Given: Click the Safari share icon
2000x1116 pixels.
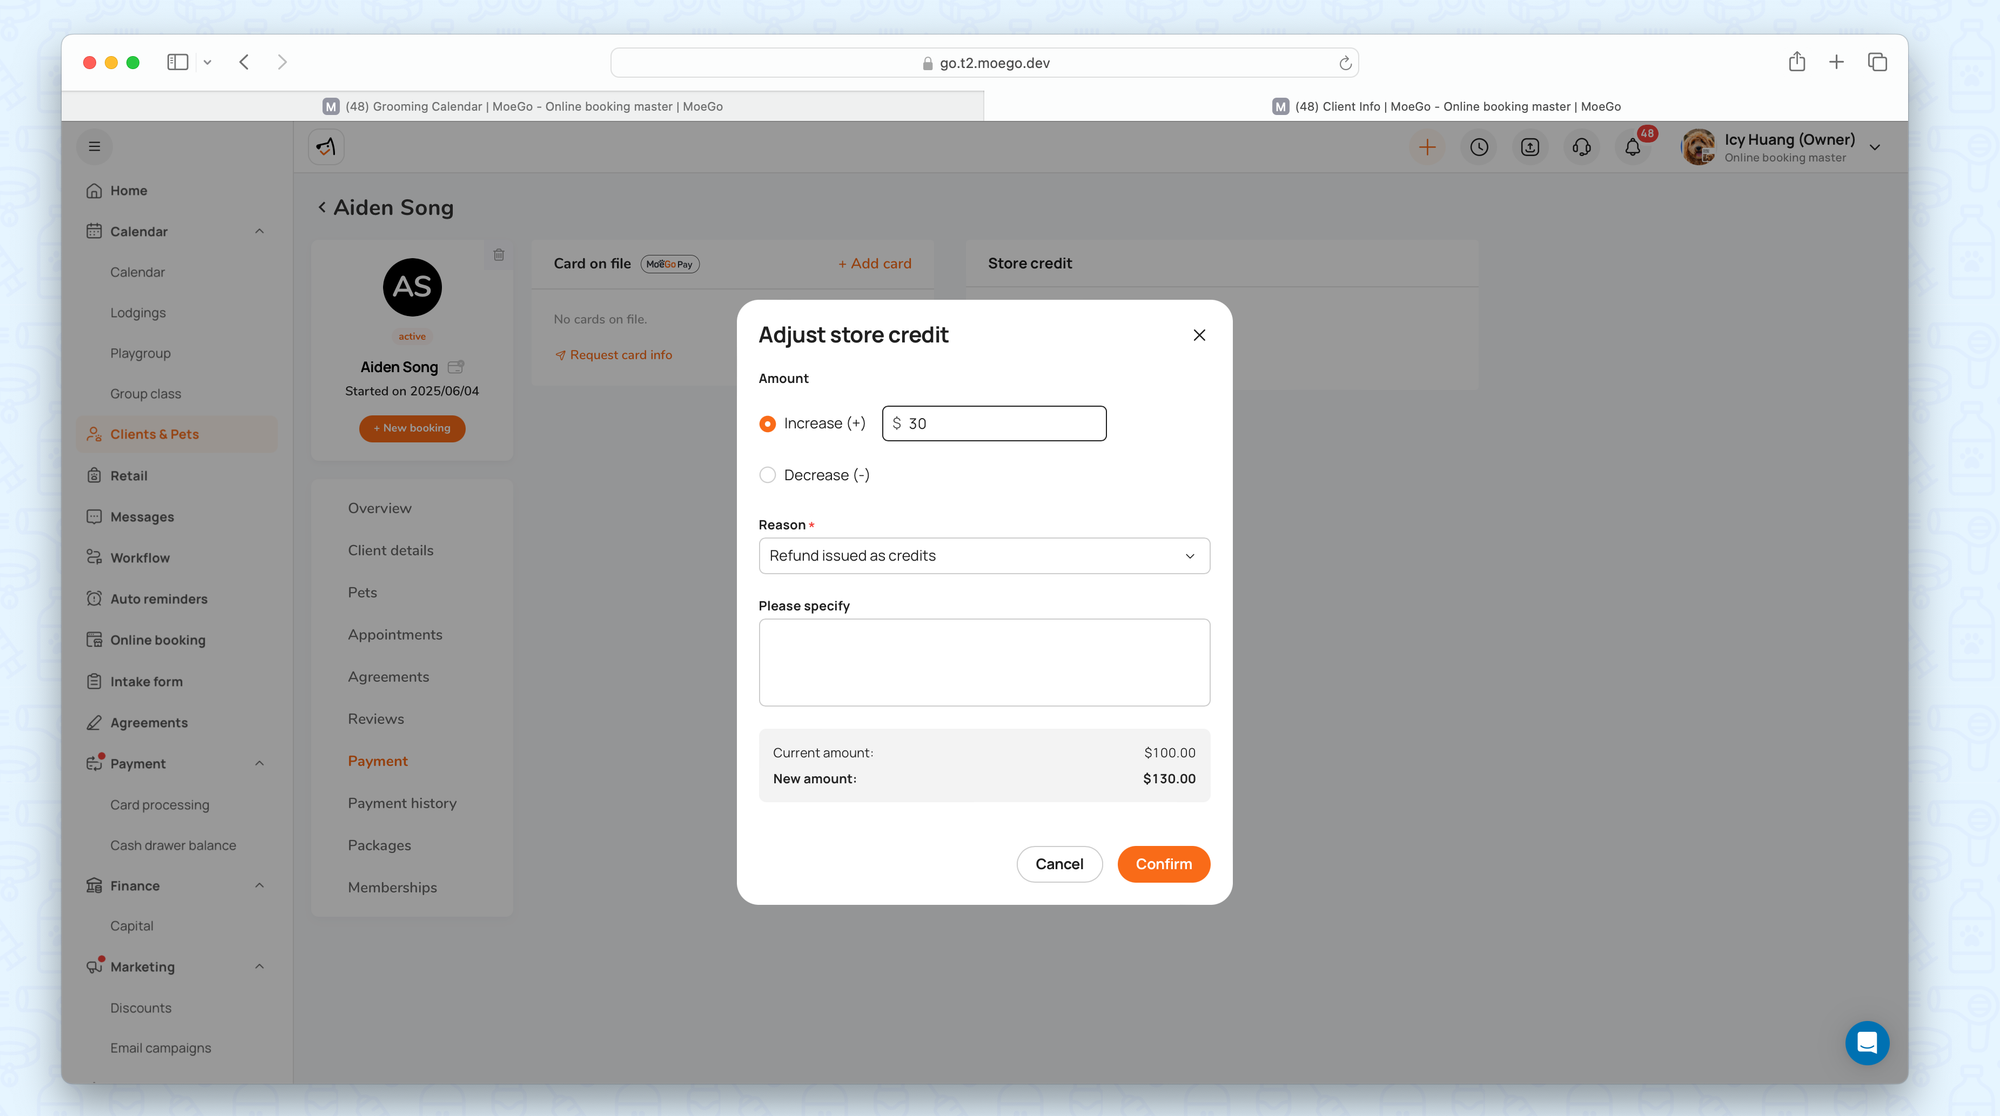Looking at the screenshot, I should [x=1797, y=62].
